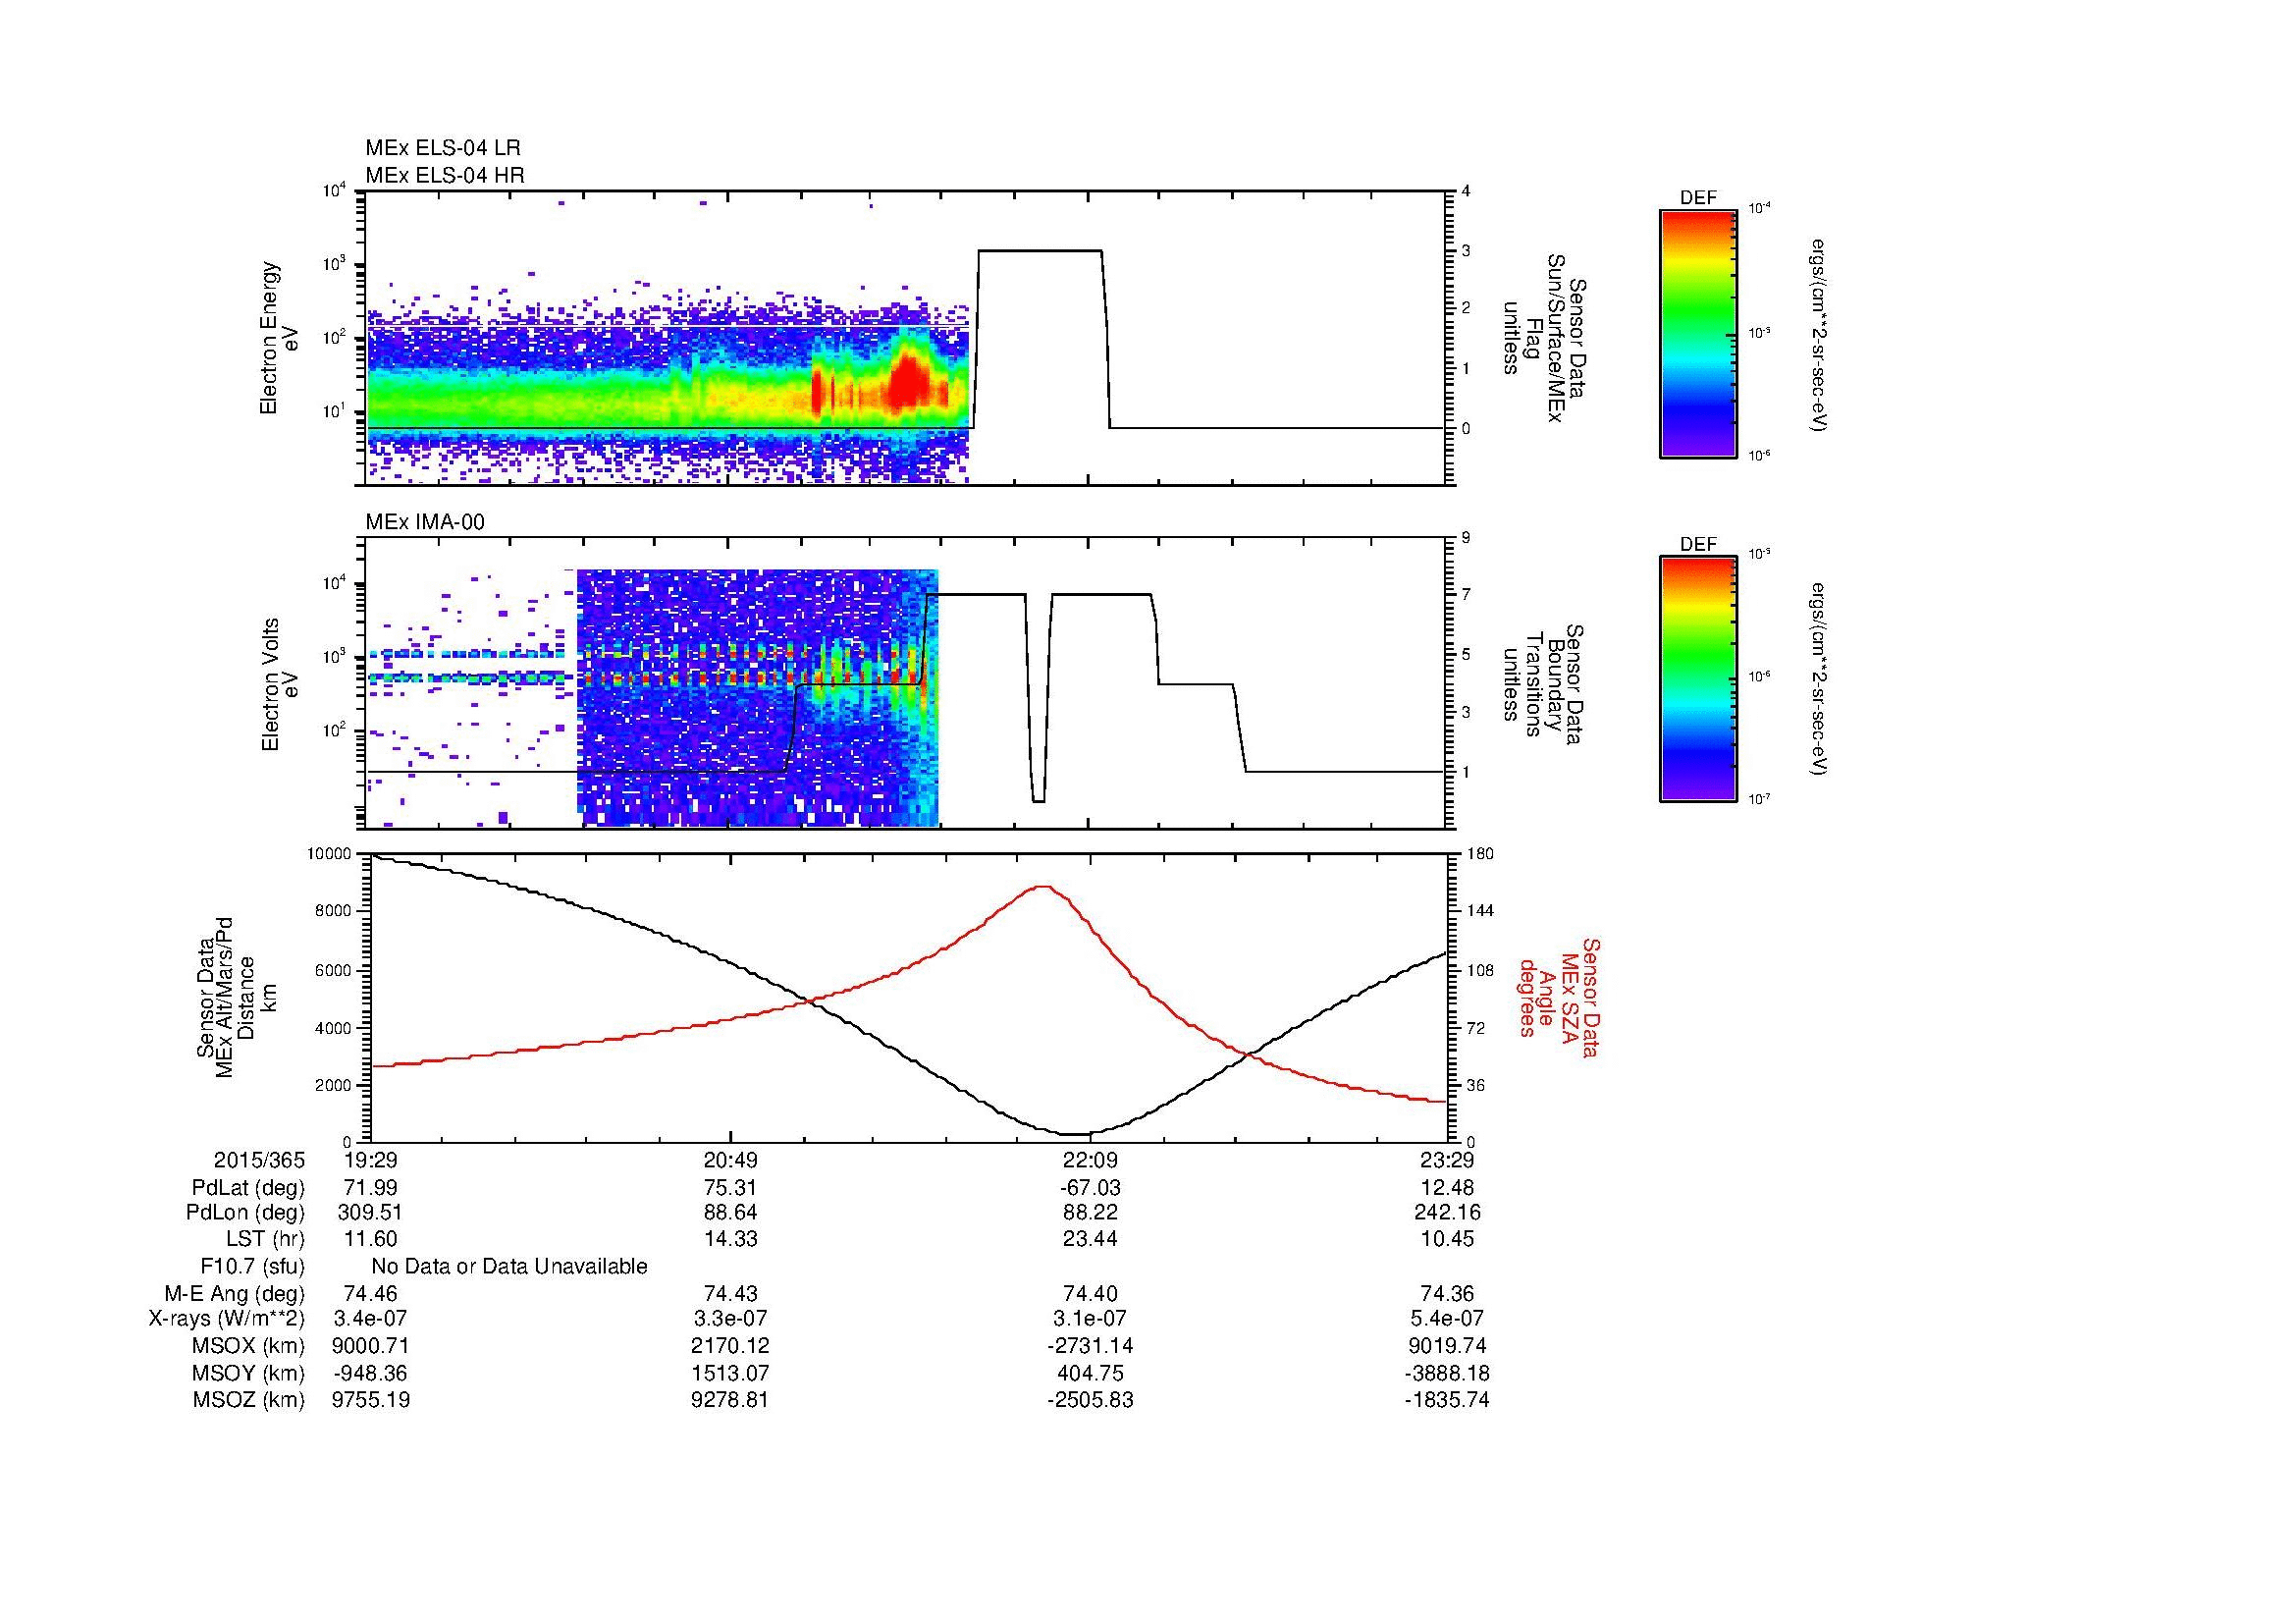Click the 'Sun/Surface/MEx Flag' right axis label
Viewport: 2296px width, 1623px height.
[x=1544, y=339]
